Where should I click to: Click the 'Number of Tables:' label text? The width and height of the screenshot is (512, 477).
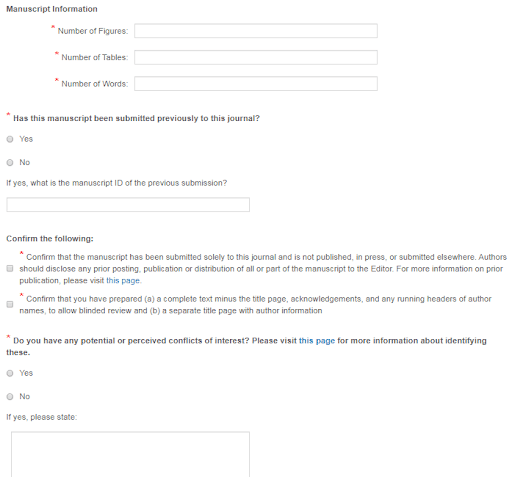(95, 57)
